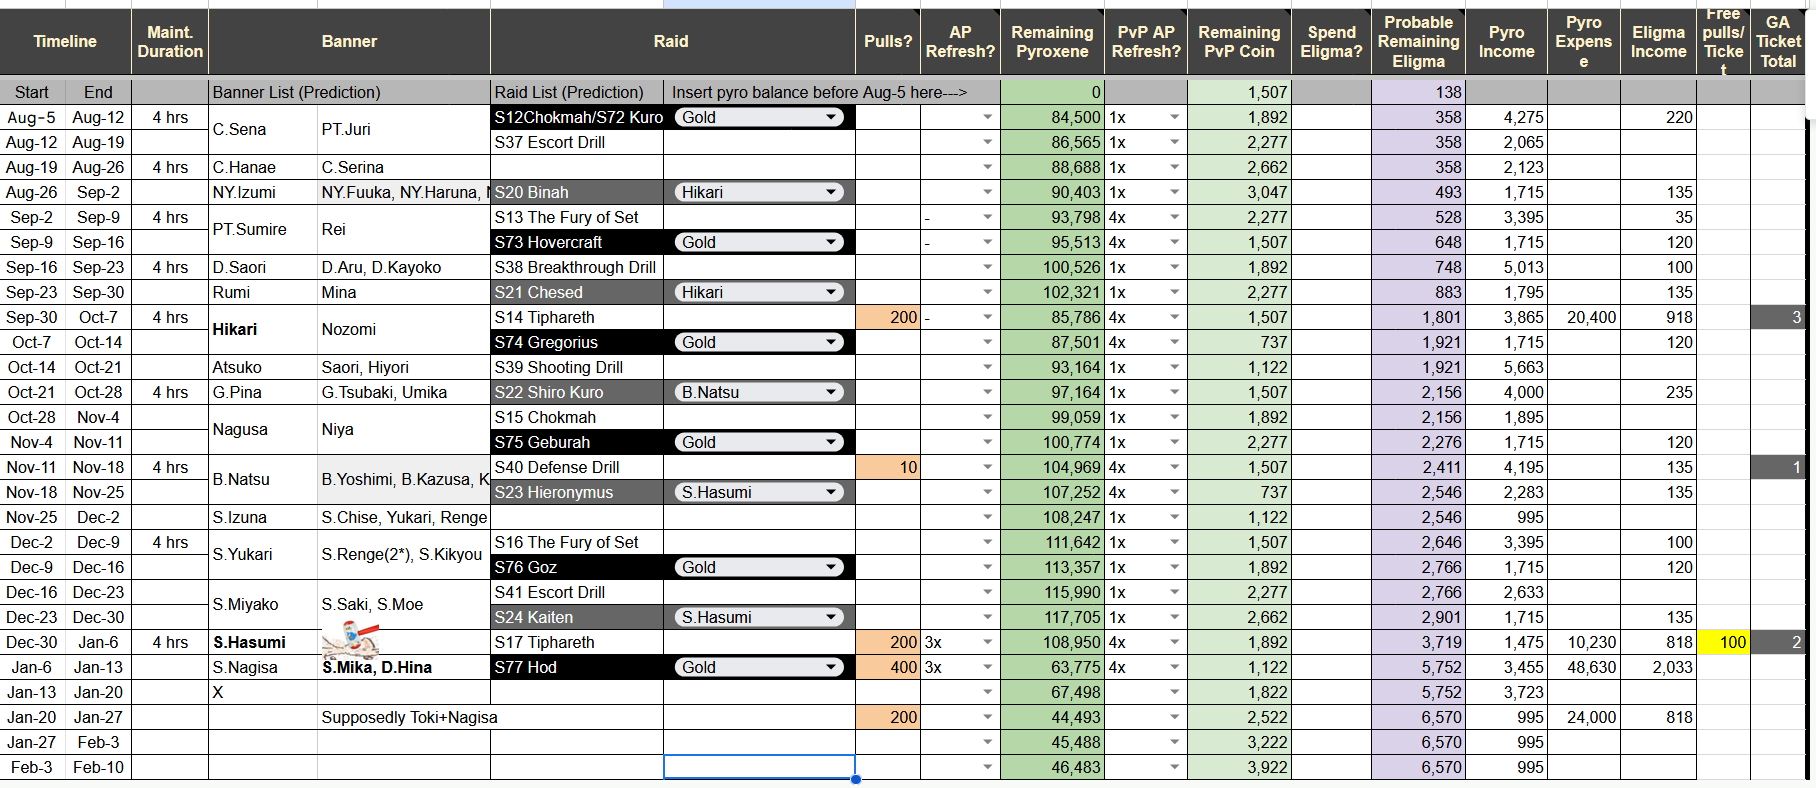Click the bold Hikari banner cell
Screen dimensions: 1816x788
click(263, 329)
